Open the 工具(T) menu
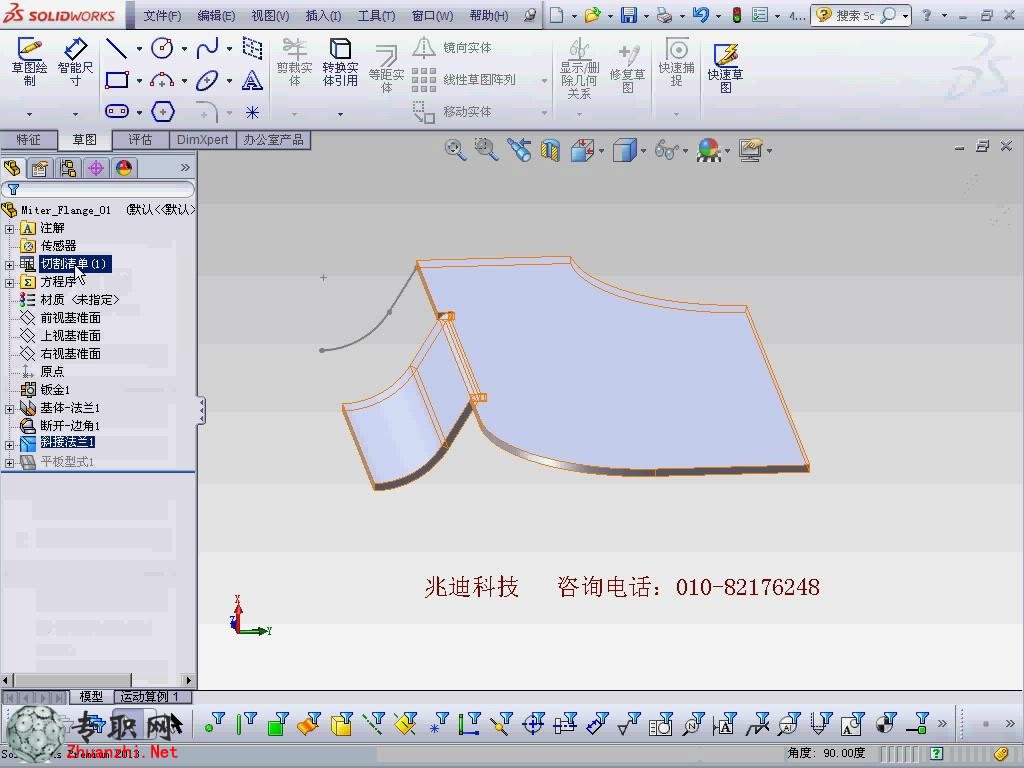Screen dimensions: 1024x768 coord(376,15)
